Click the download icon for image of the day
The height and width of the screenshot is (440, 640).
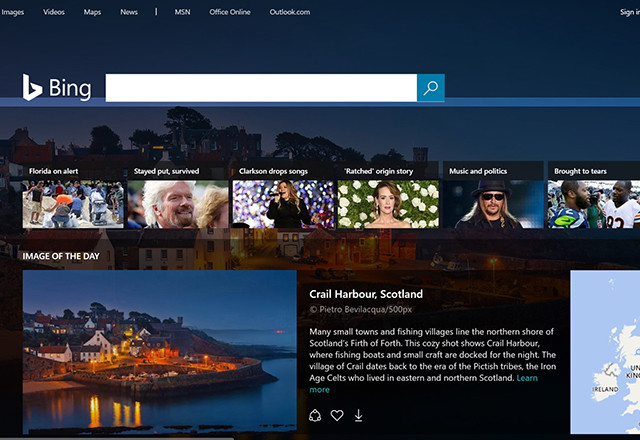click(x=358, y=416)
